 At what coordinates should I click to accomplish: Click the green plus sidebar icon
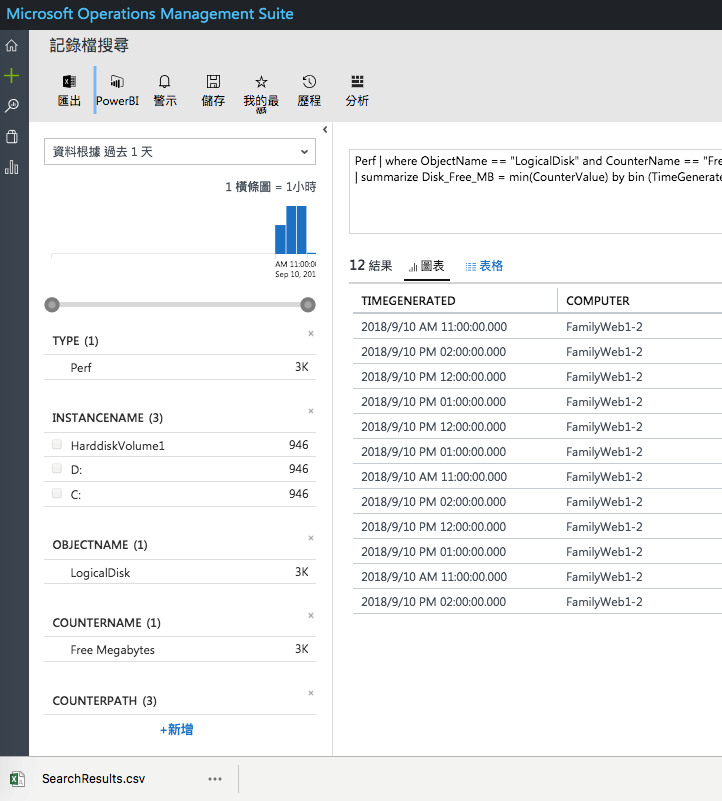tap(11, 76)
